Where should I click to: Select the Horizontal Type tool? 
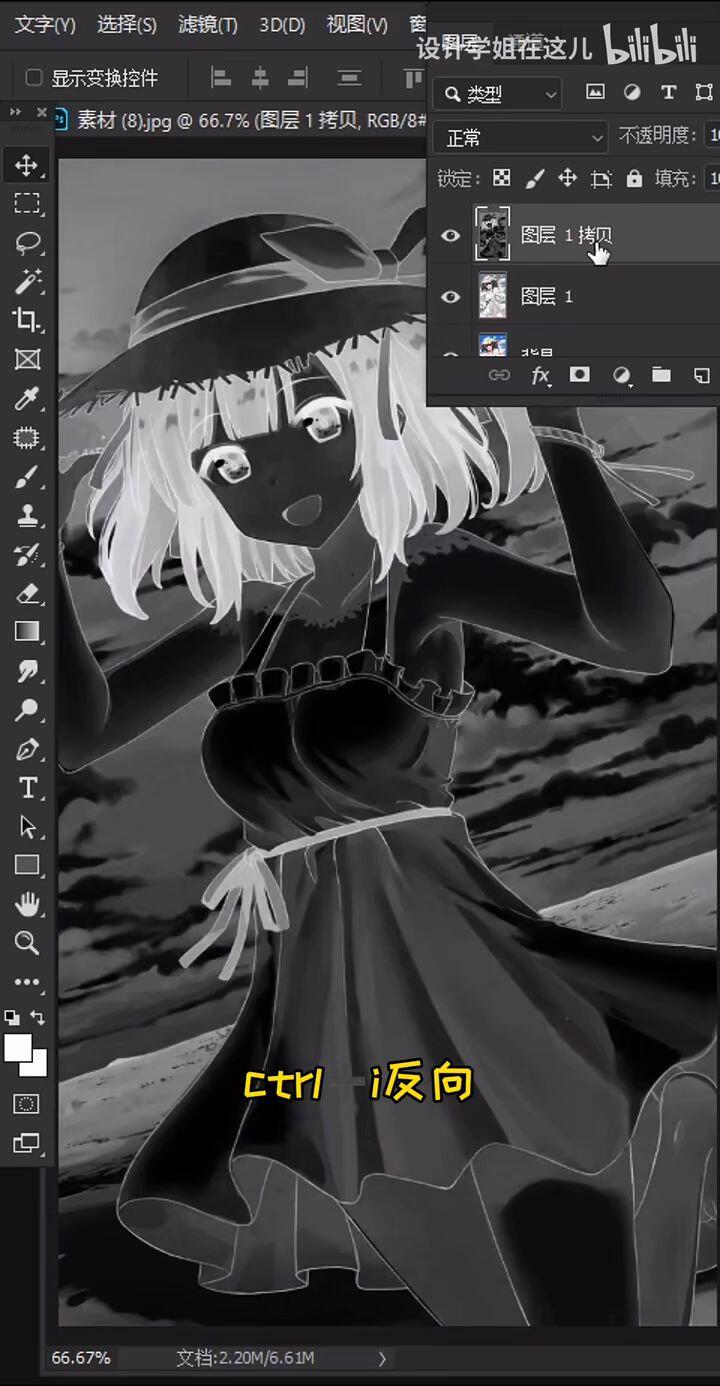pos(27,788)
